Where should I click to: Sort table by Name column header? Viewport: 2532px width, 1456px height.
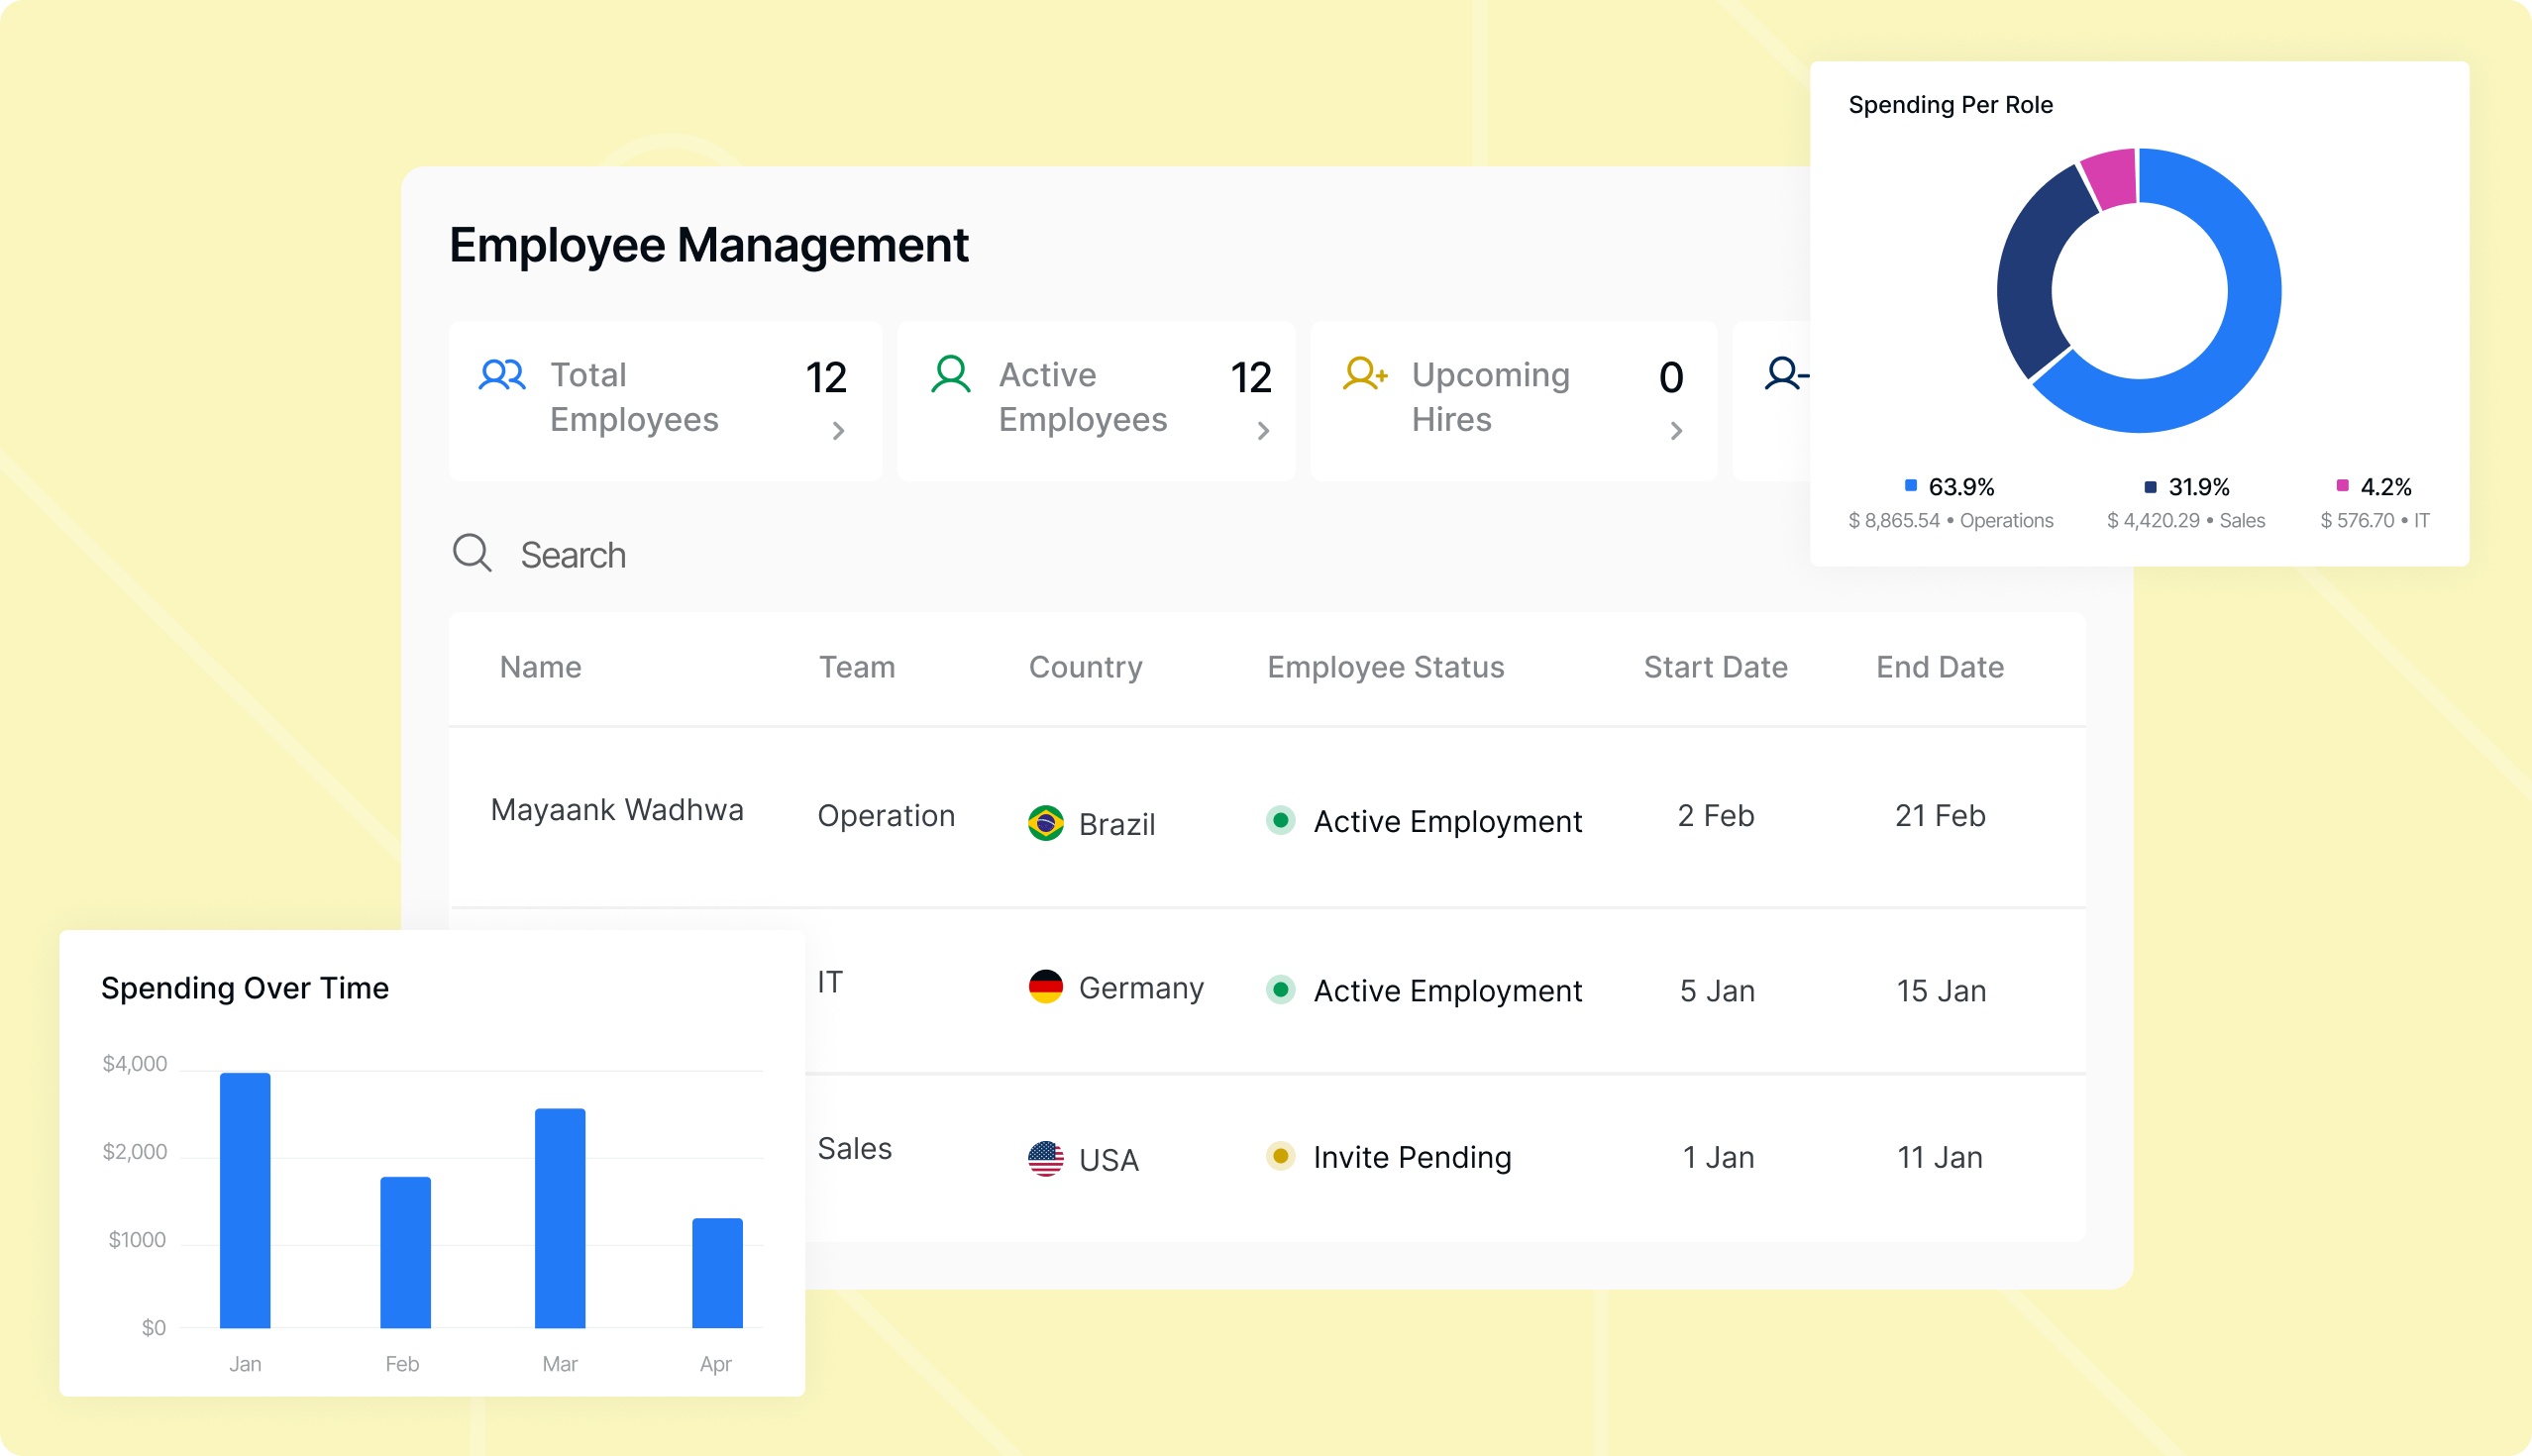click(x=541, y=667)
